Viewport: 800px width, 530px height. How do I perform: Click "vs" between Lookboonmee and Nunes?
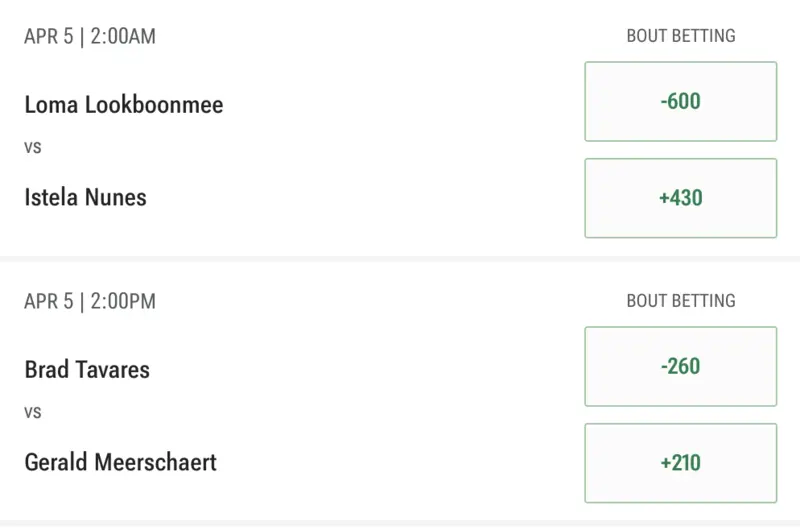click(32, 148)
